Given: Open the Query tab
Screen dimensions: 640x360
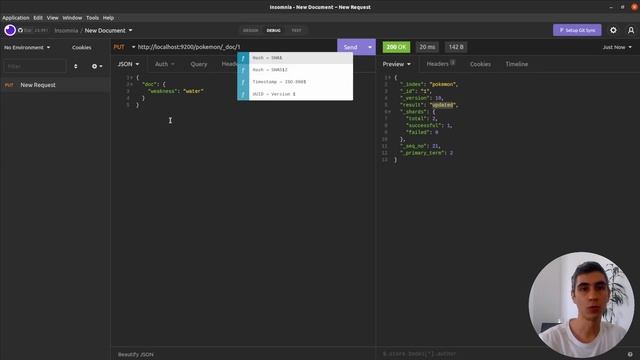Looking at the screenshot, I should (199, 64).
